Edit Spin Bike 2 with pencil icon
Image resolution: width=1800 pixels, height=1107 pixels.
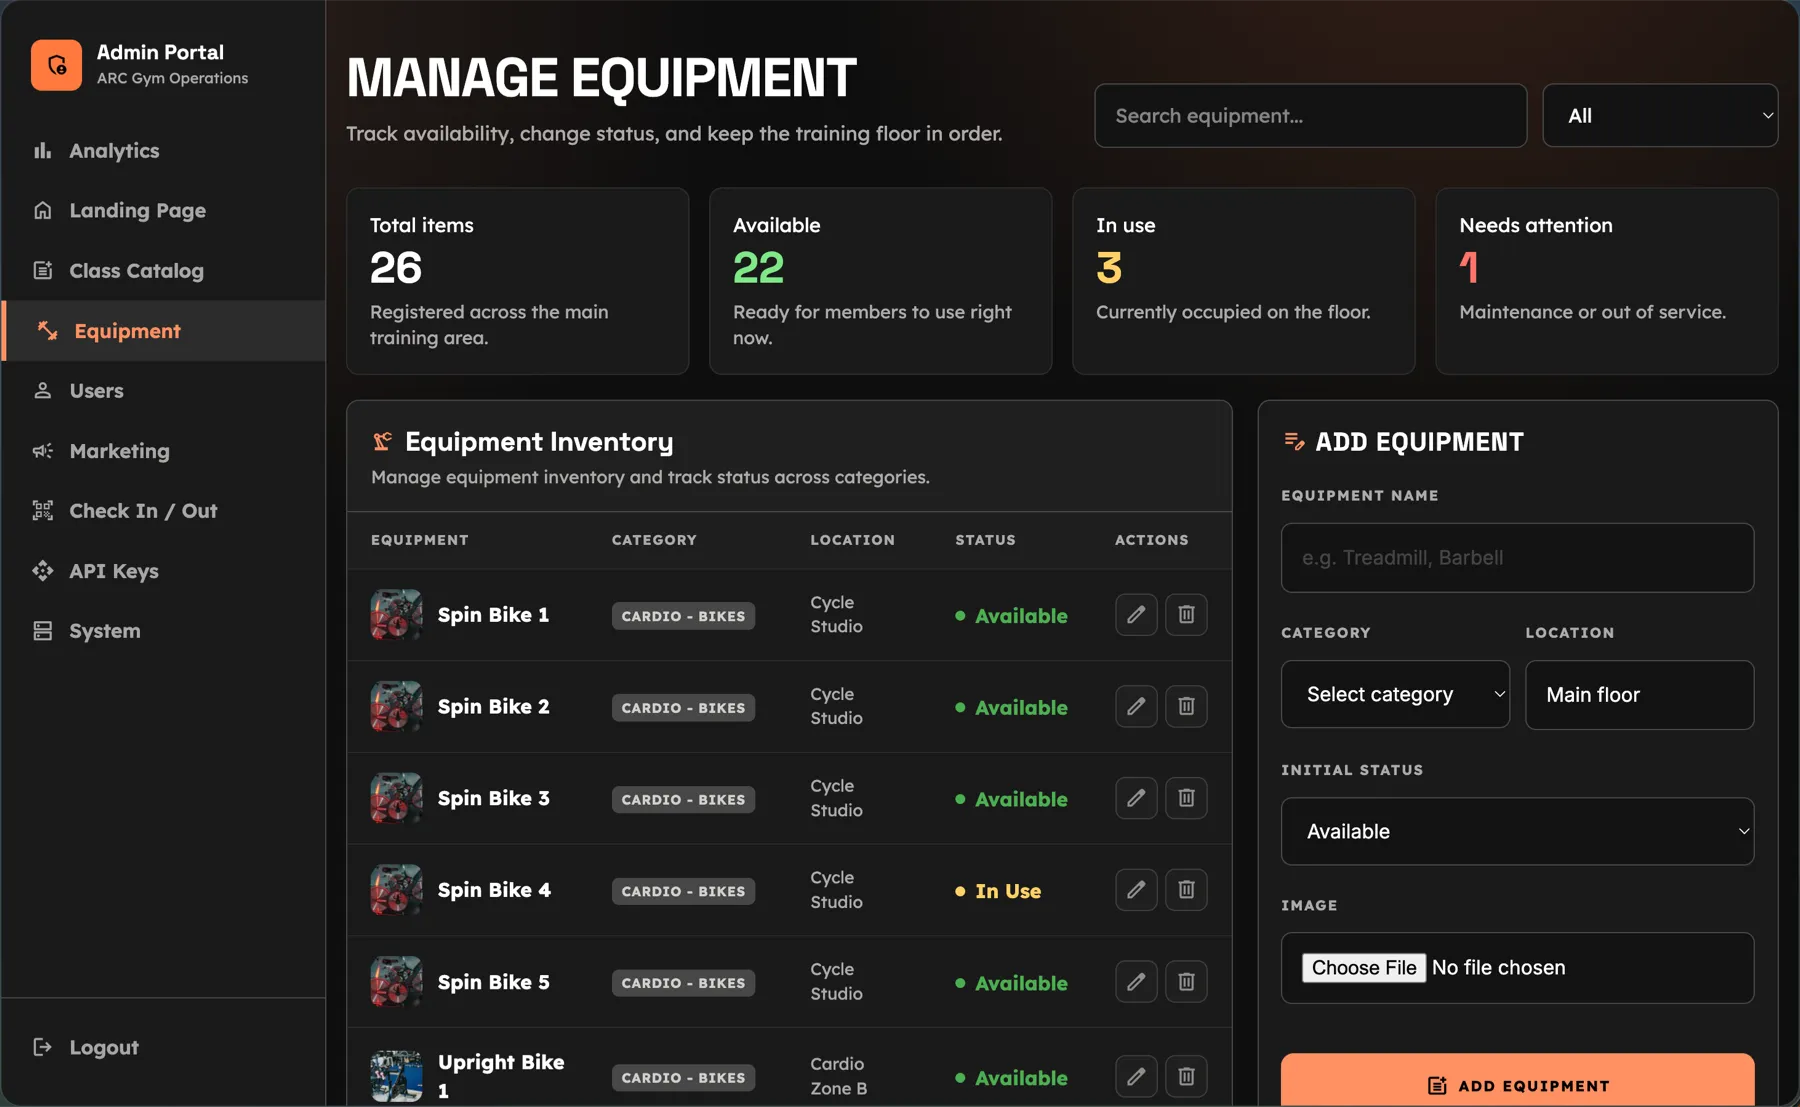point(1136,706)
